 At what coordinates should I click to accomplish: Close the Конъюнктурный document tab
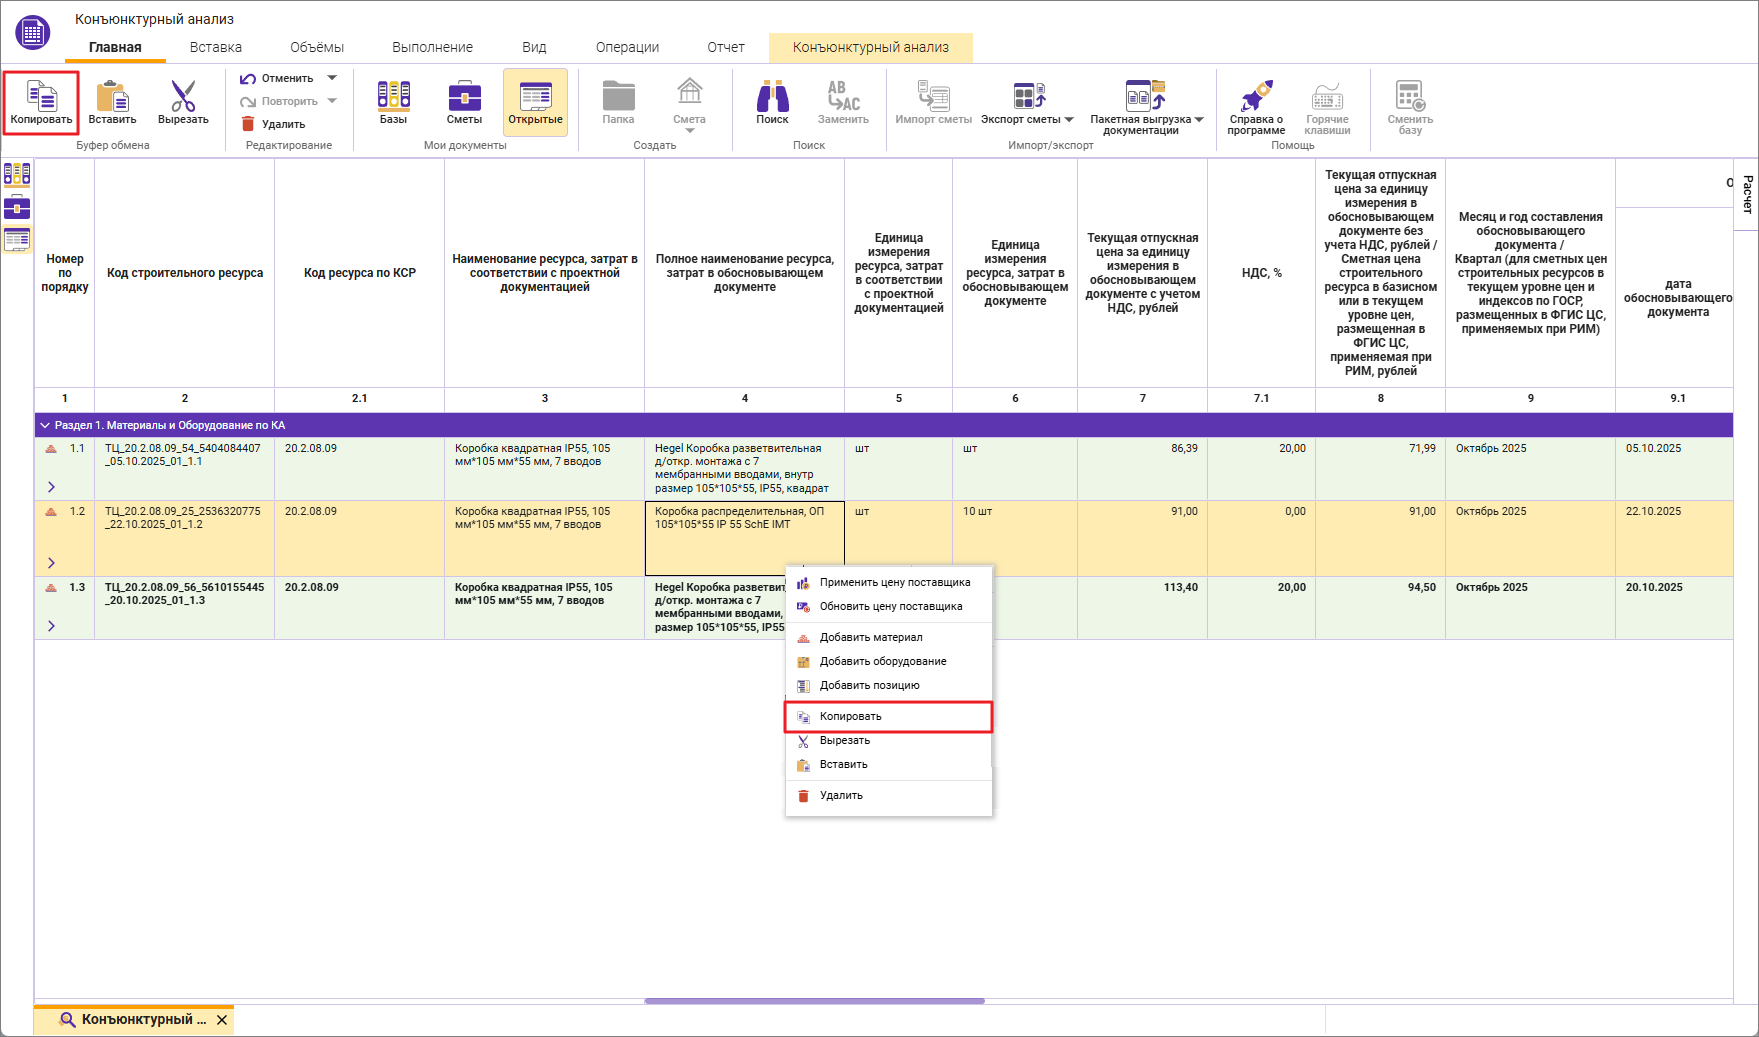(x=222, y=1020)
